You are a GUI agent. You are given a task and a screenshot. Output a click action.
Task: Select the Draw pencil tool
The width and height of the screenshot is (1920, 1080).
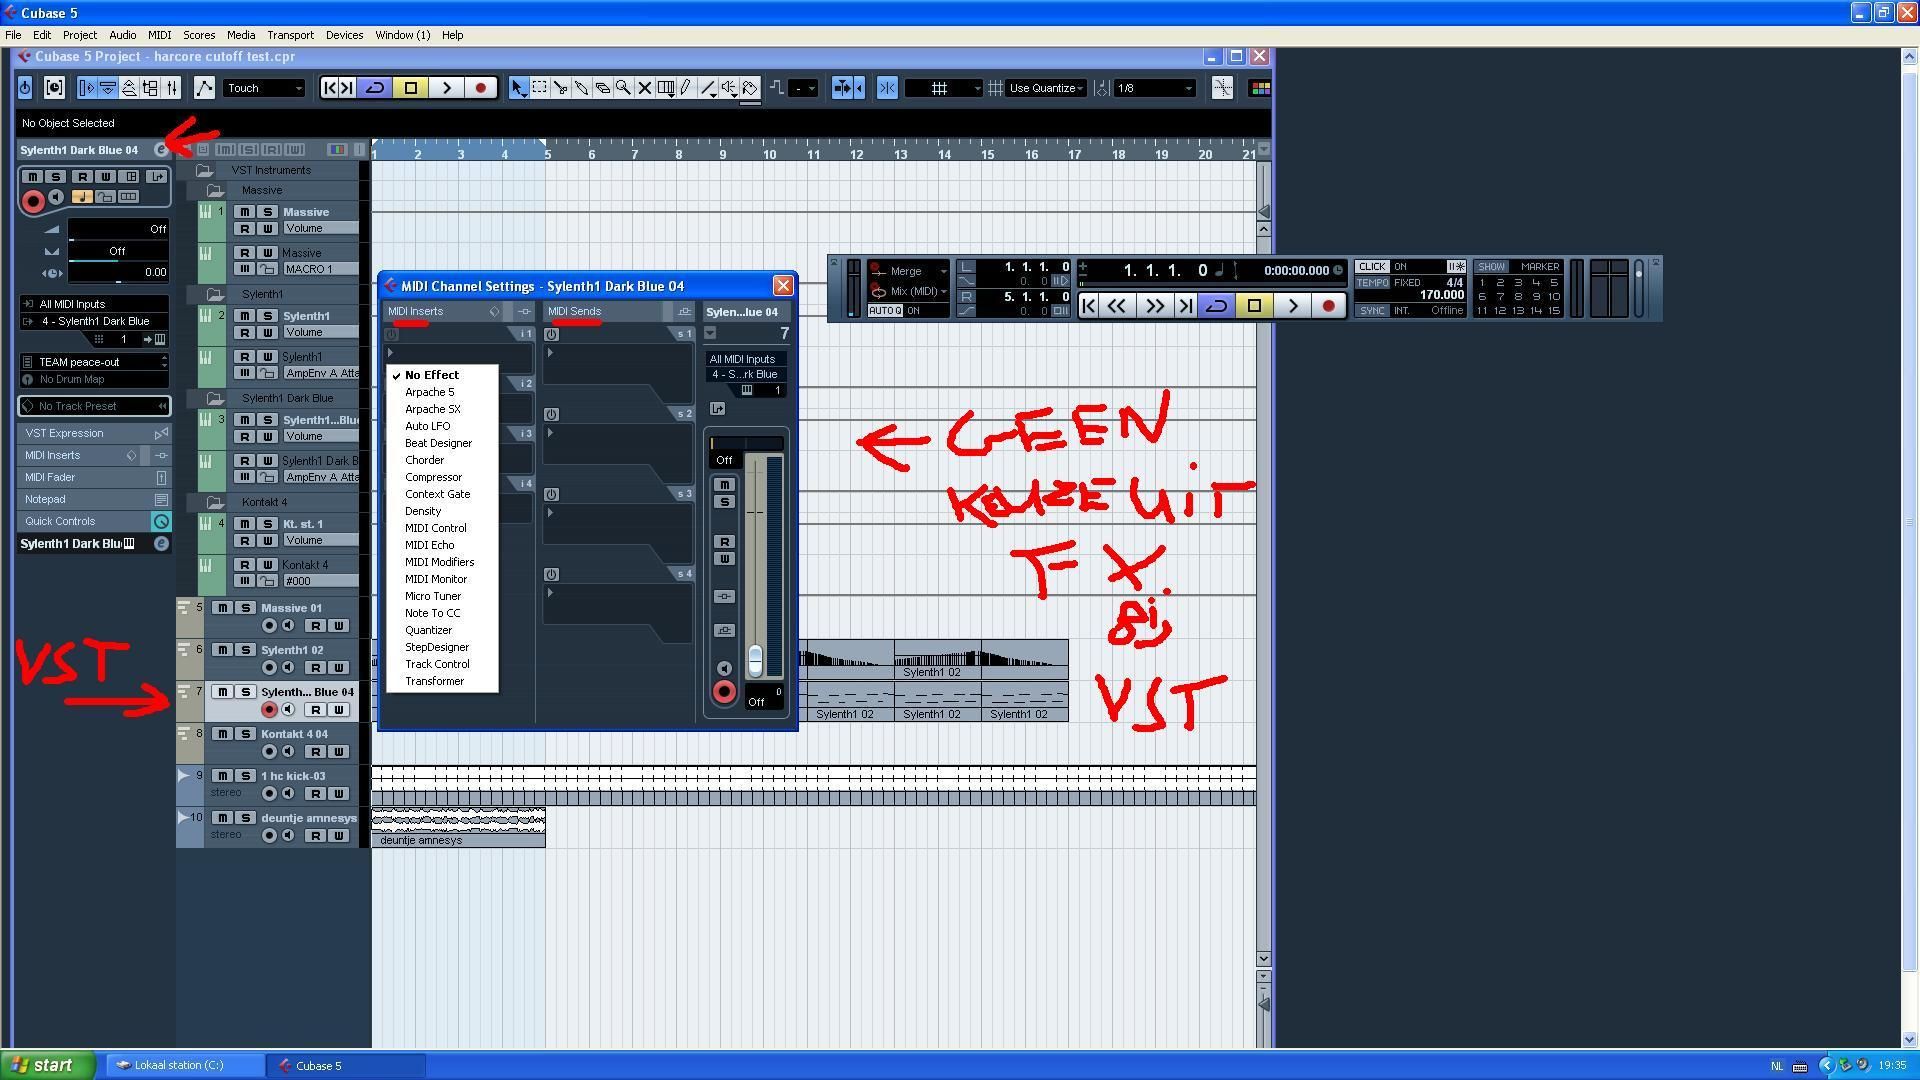(686, 88)
